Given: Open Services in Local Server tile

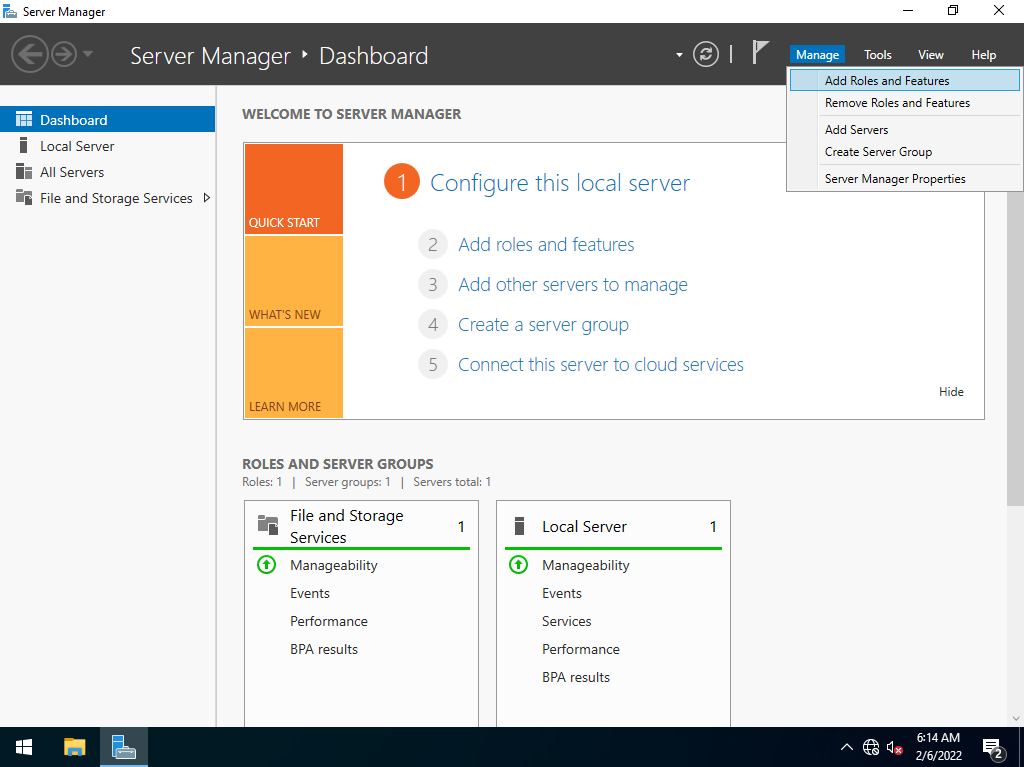Looking at the screenshot, I should (566, 621).
